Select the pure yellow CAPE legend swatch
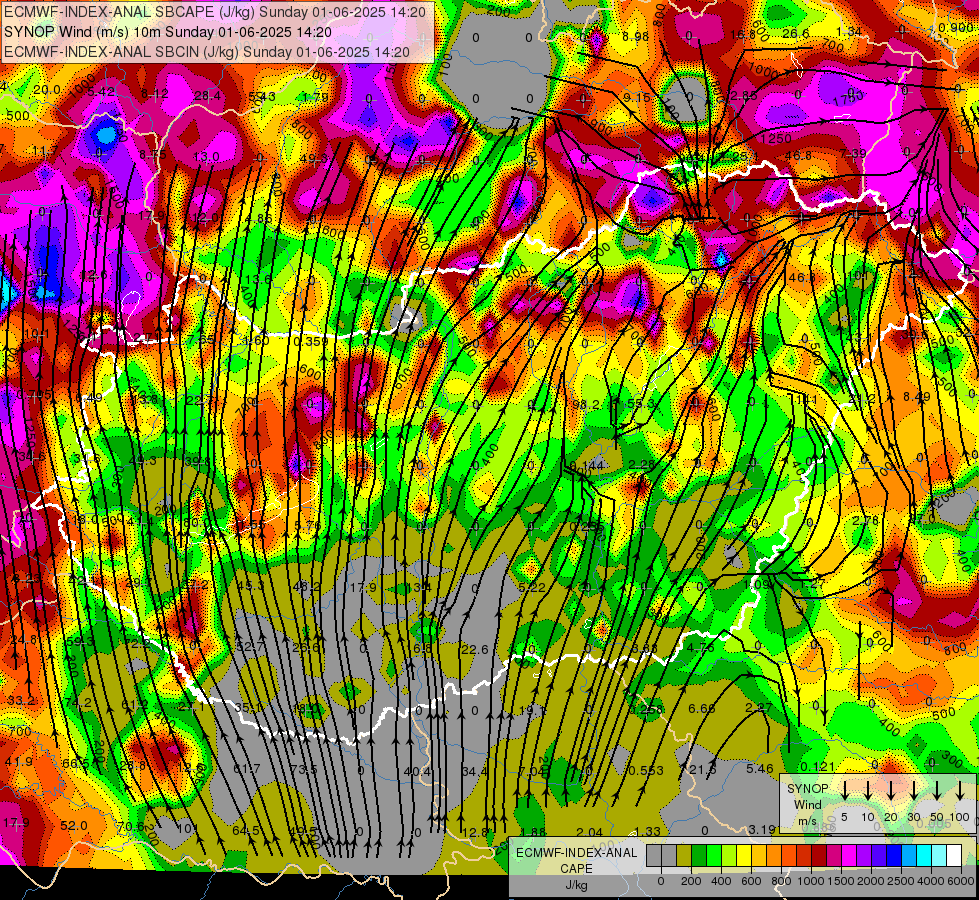979x900 pixels. click(x=744, y=856)
